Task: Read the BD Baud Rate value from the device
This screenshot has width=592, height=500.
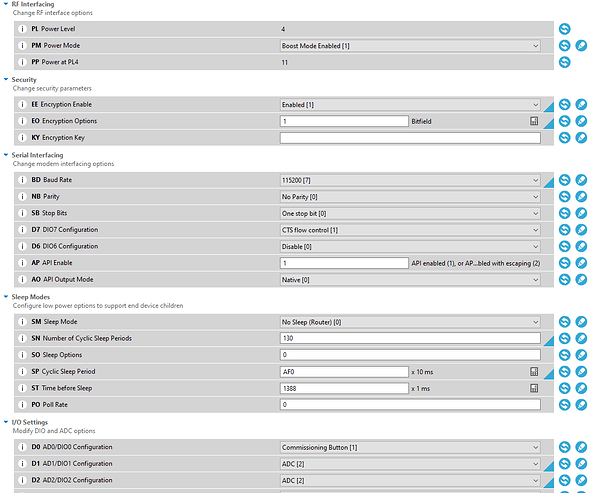Action: 564,180
